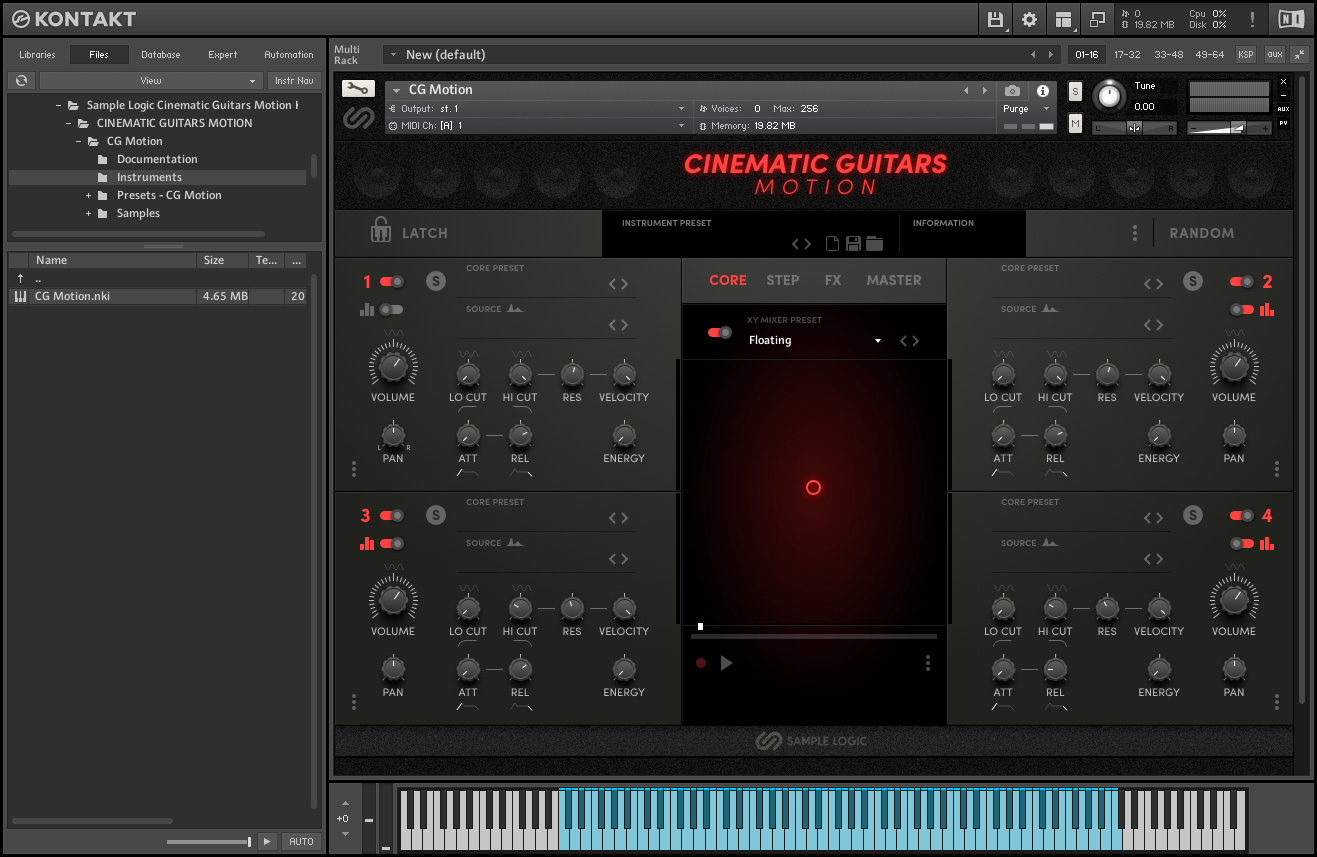1317x857 pixels.
Task: Solo core 4 with S button
Action: [x=1192, y=515]
